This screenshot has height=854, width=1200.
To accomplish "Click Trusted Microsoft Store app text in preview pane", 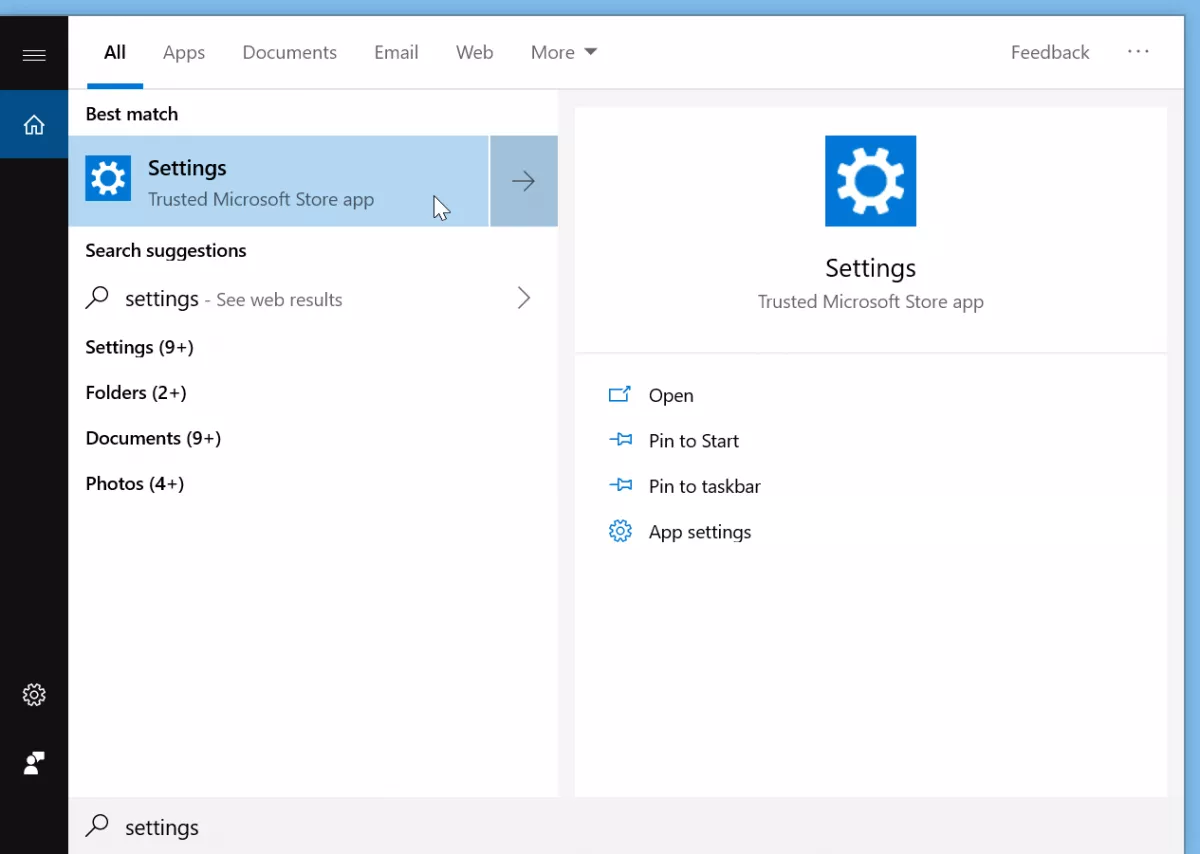I will click(870, 302).
